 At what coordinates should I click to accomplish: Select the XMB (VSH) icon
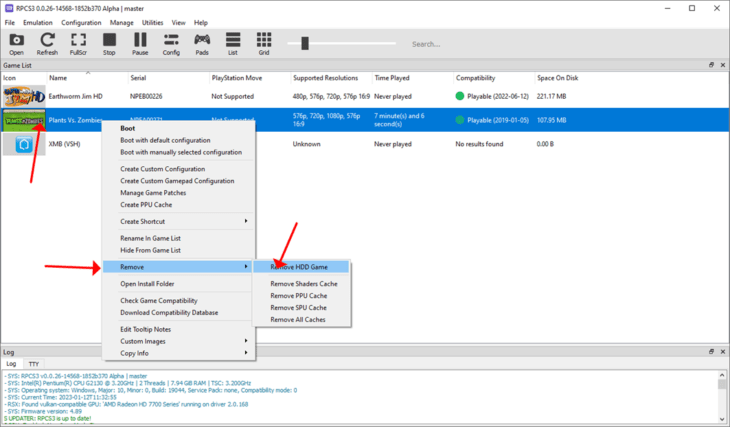(24, 144)
